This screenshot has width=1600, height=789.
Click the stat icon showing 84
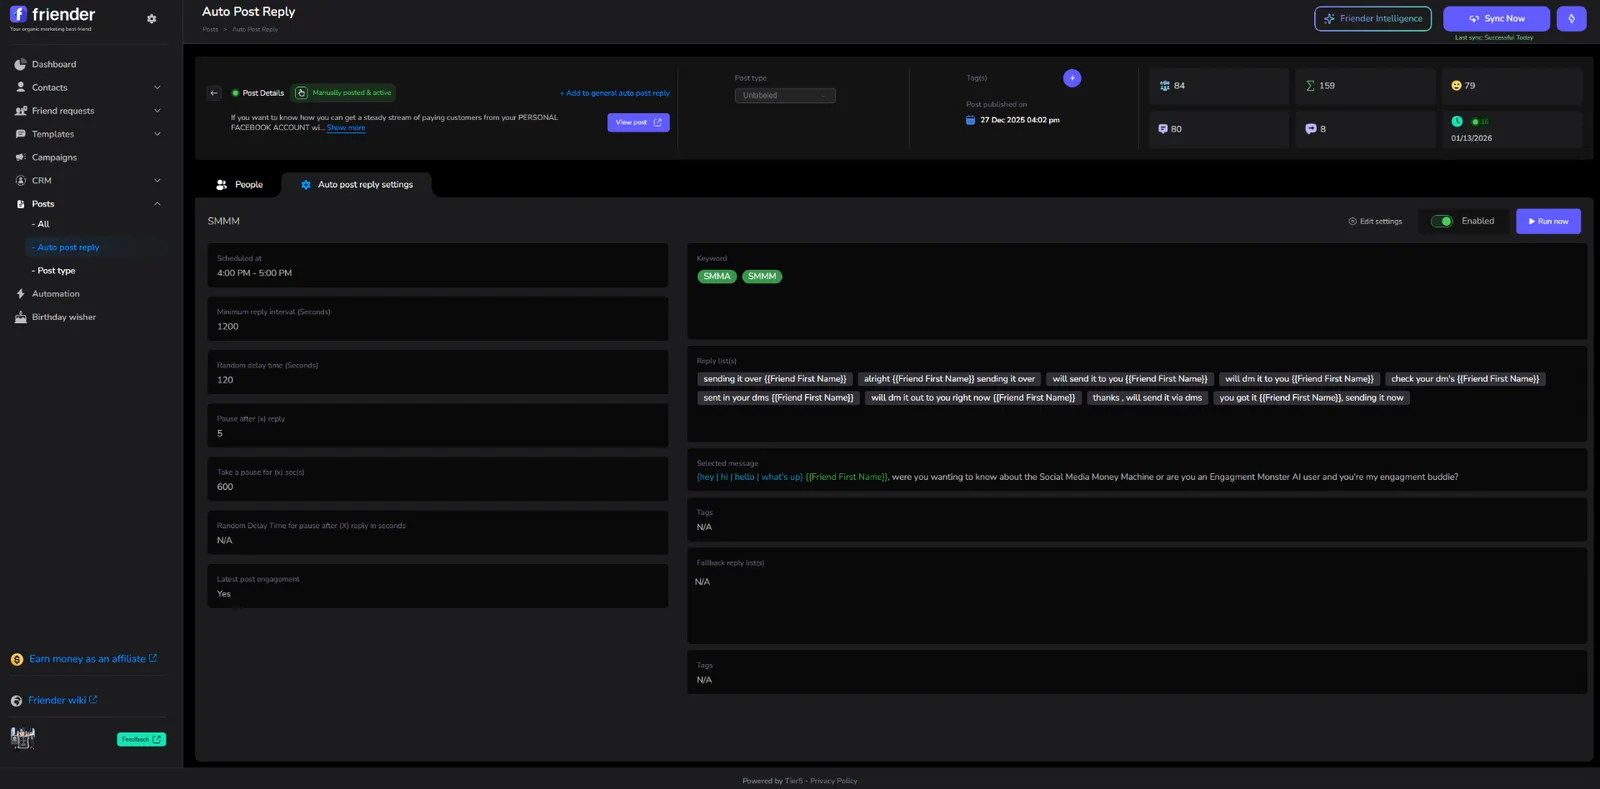point(1164,86)
